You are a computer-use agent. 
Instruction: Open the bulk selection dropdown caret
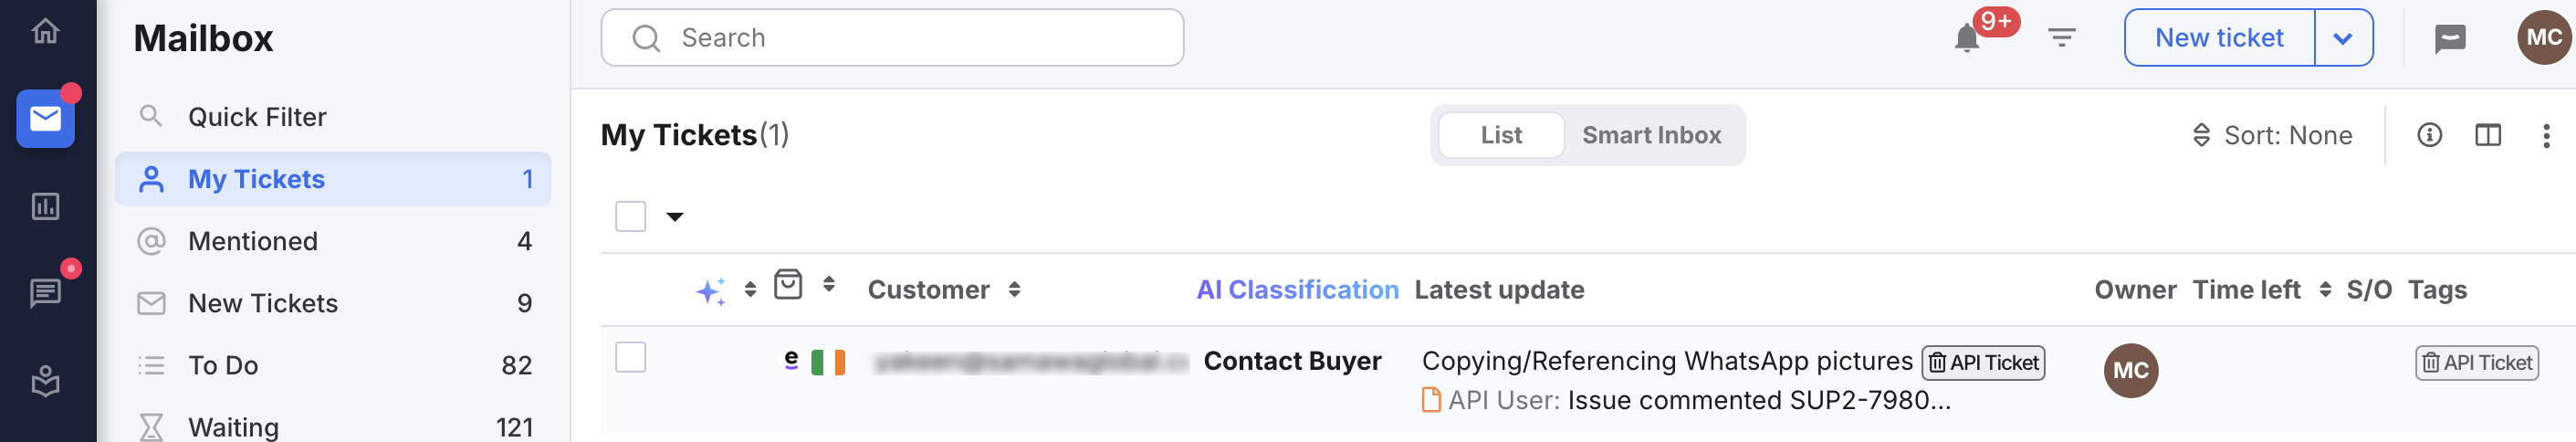pyautogui.click(x=675, y=216)
